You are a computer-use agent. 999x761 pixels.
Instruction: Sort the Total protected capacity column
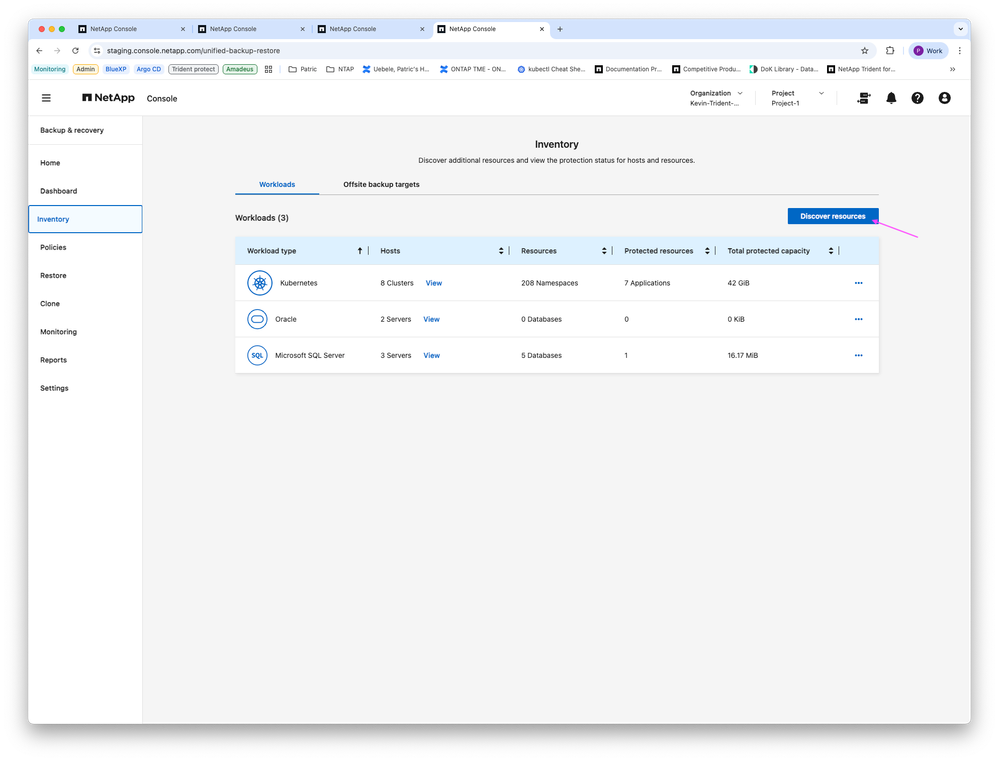pos(831,251)
